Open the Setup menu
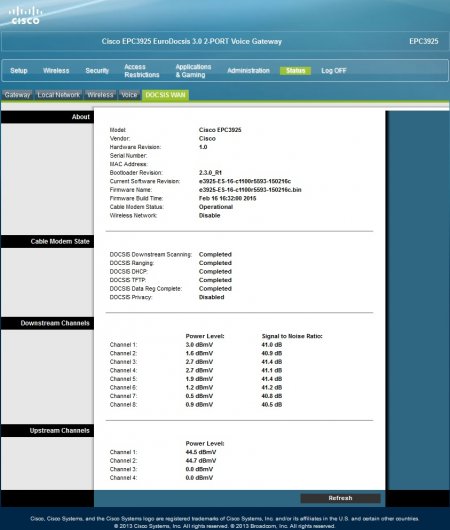 tap(19, 71)
